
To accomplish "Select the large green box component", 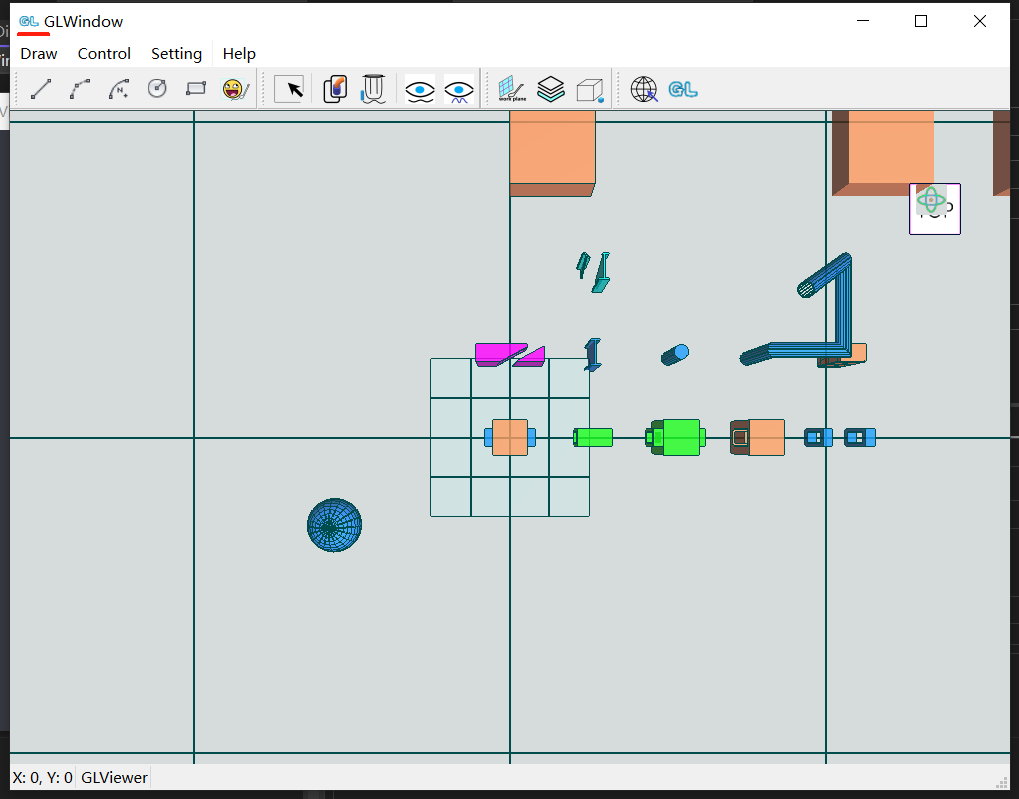I will coord(676,438).
